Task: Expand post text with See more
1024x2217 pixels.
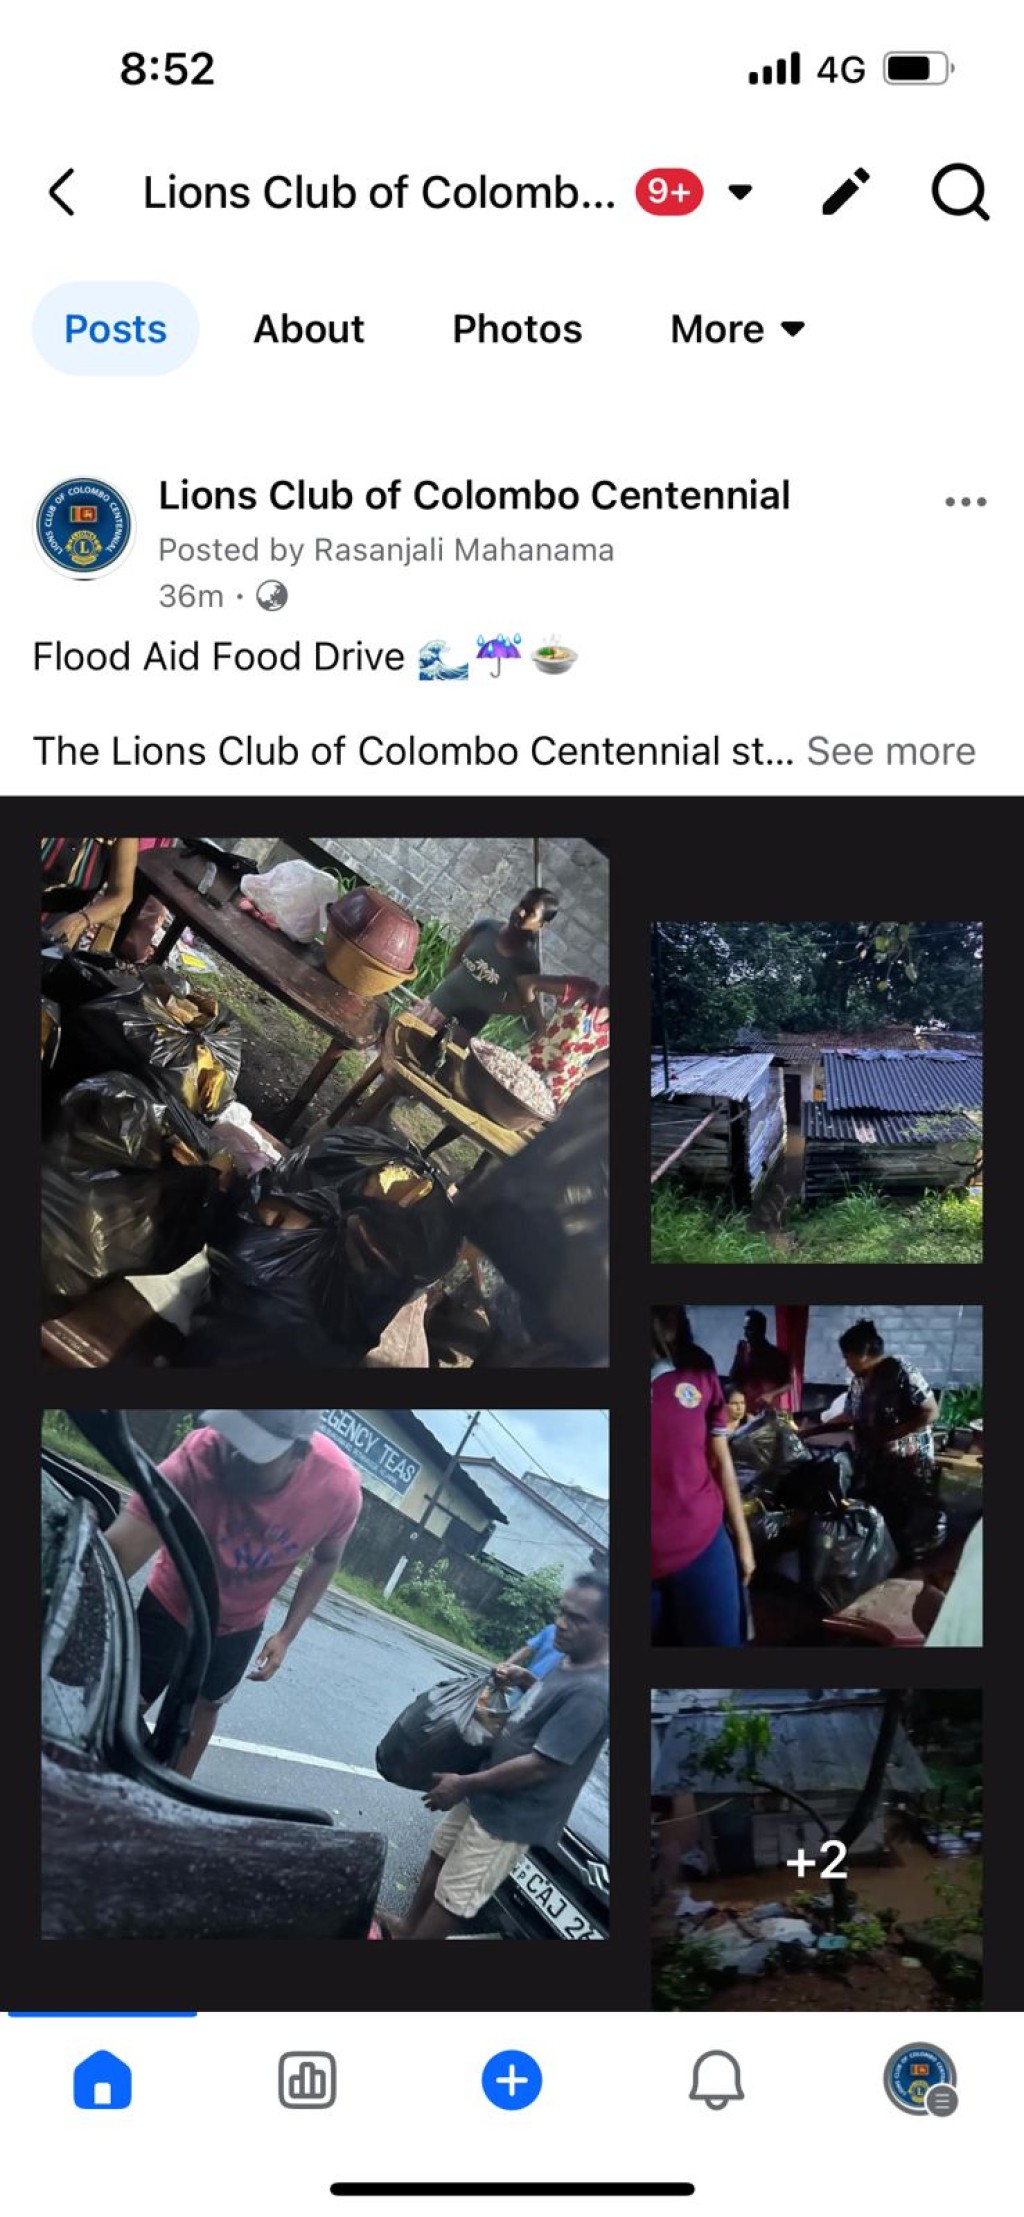Action: point(891,751)
